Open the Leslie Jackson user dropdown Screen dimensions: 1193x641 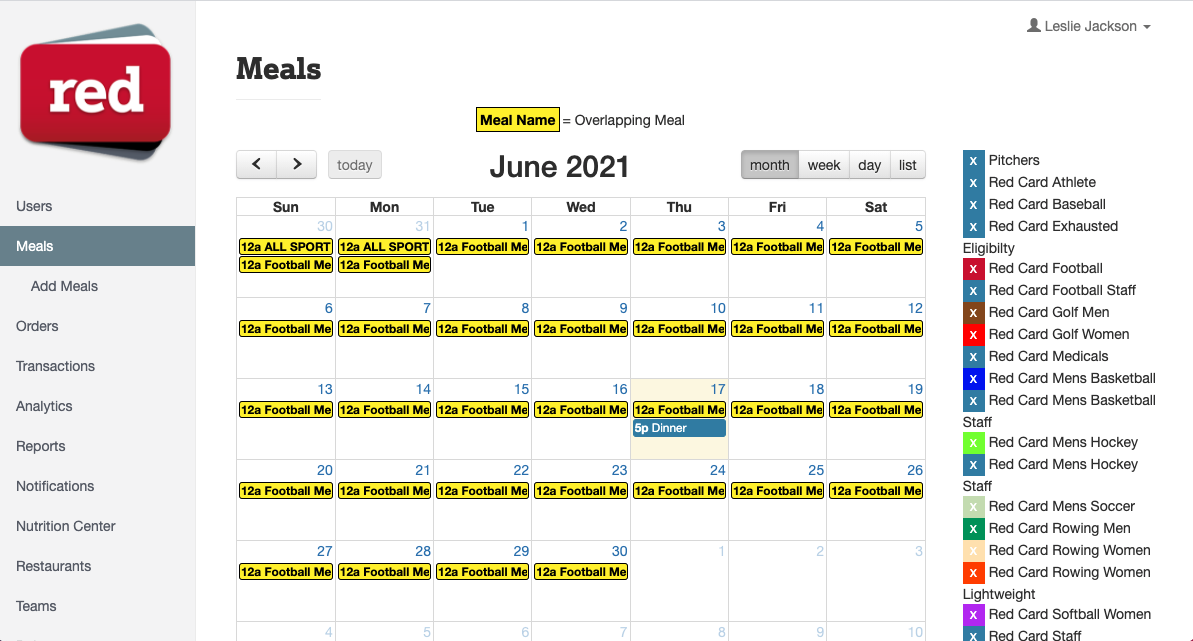click(1089, 26)
